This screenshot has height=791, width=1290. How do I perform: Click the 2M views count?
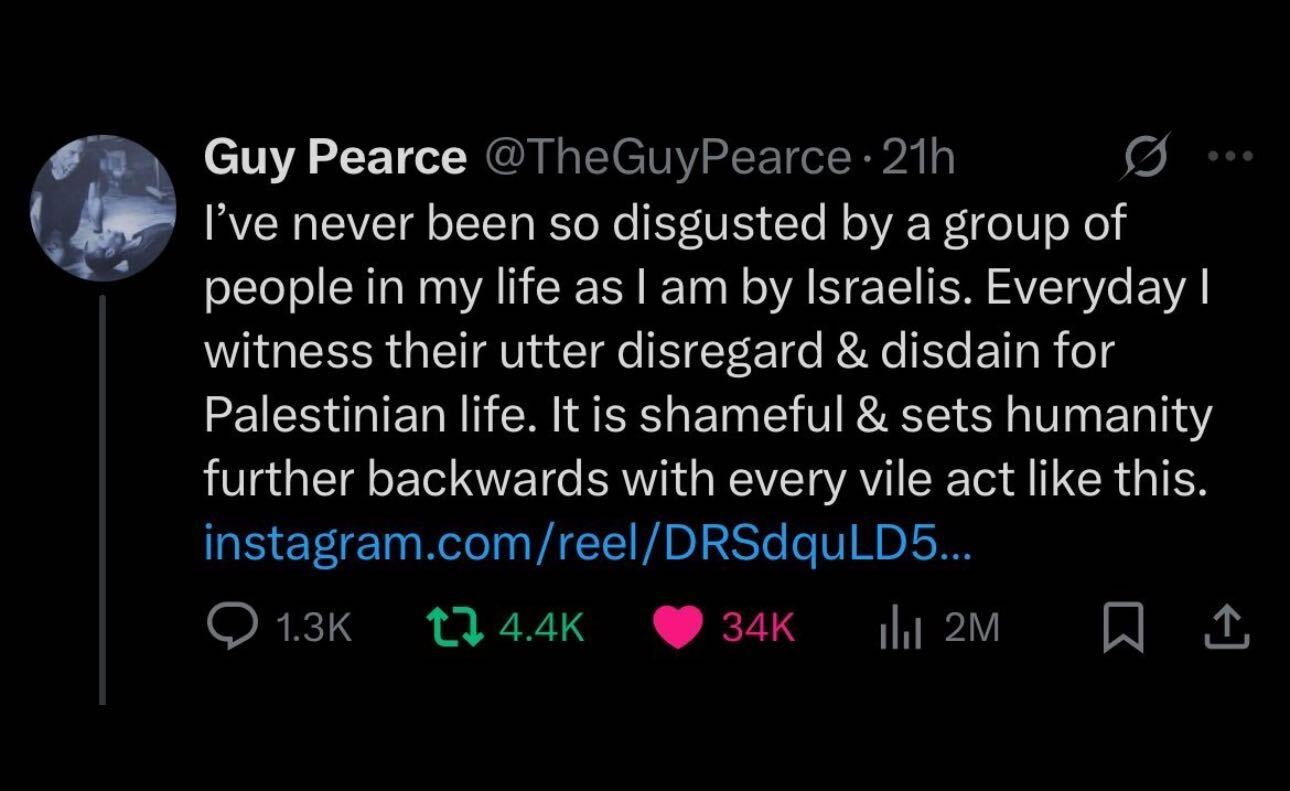972,627
